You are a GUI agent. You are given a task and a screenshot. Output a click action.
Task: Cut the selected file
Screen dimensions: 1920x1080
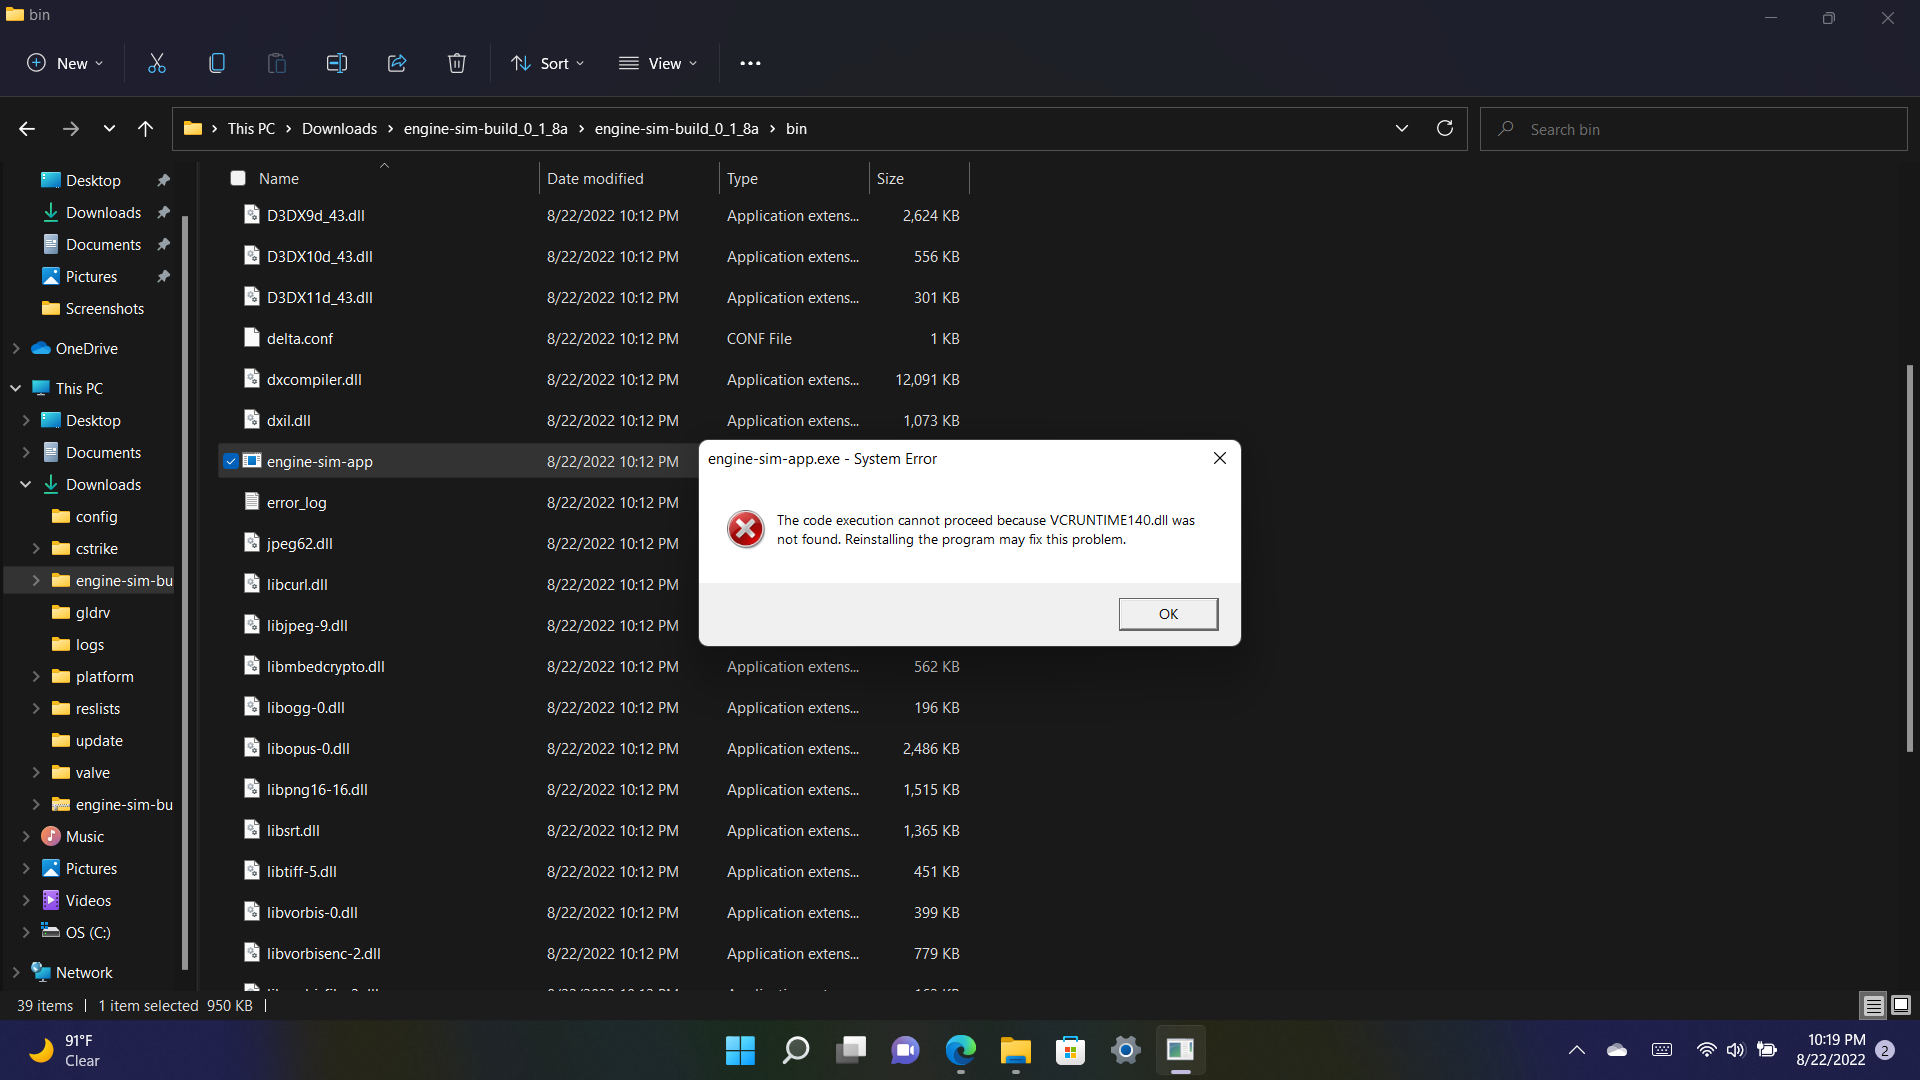point(156,62)
